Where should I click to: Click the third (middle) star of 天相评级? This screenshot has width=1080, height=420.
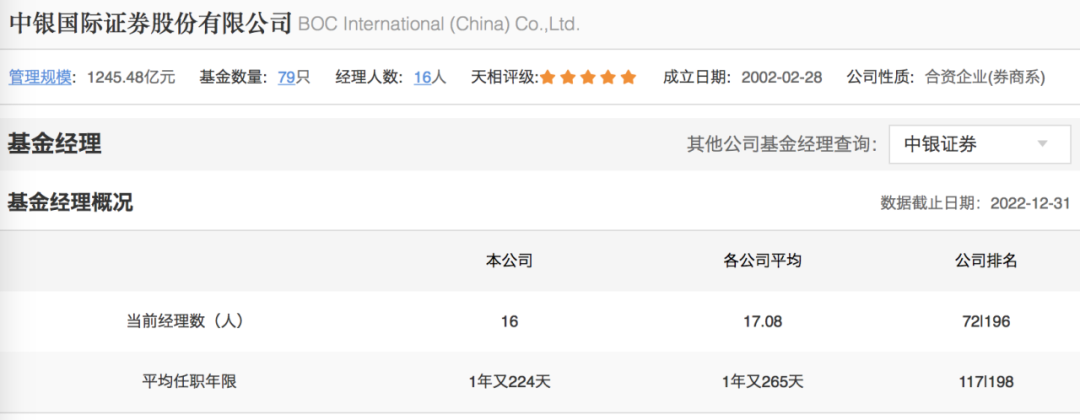pos(588,78)
